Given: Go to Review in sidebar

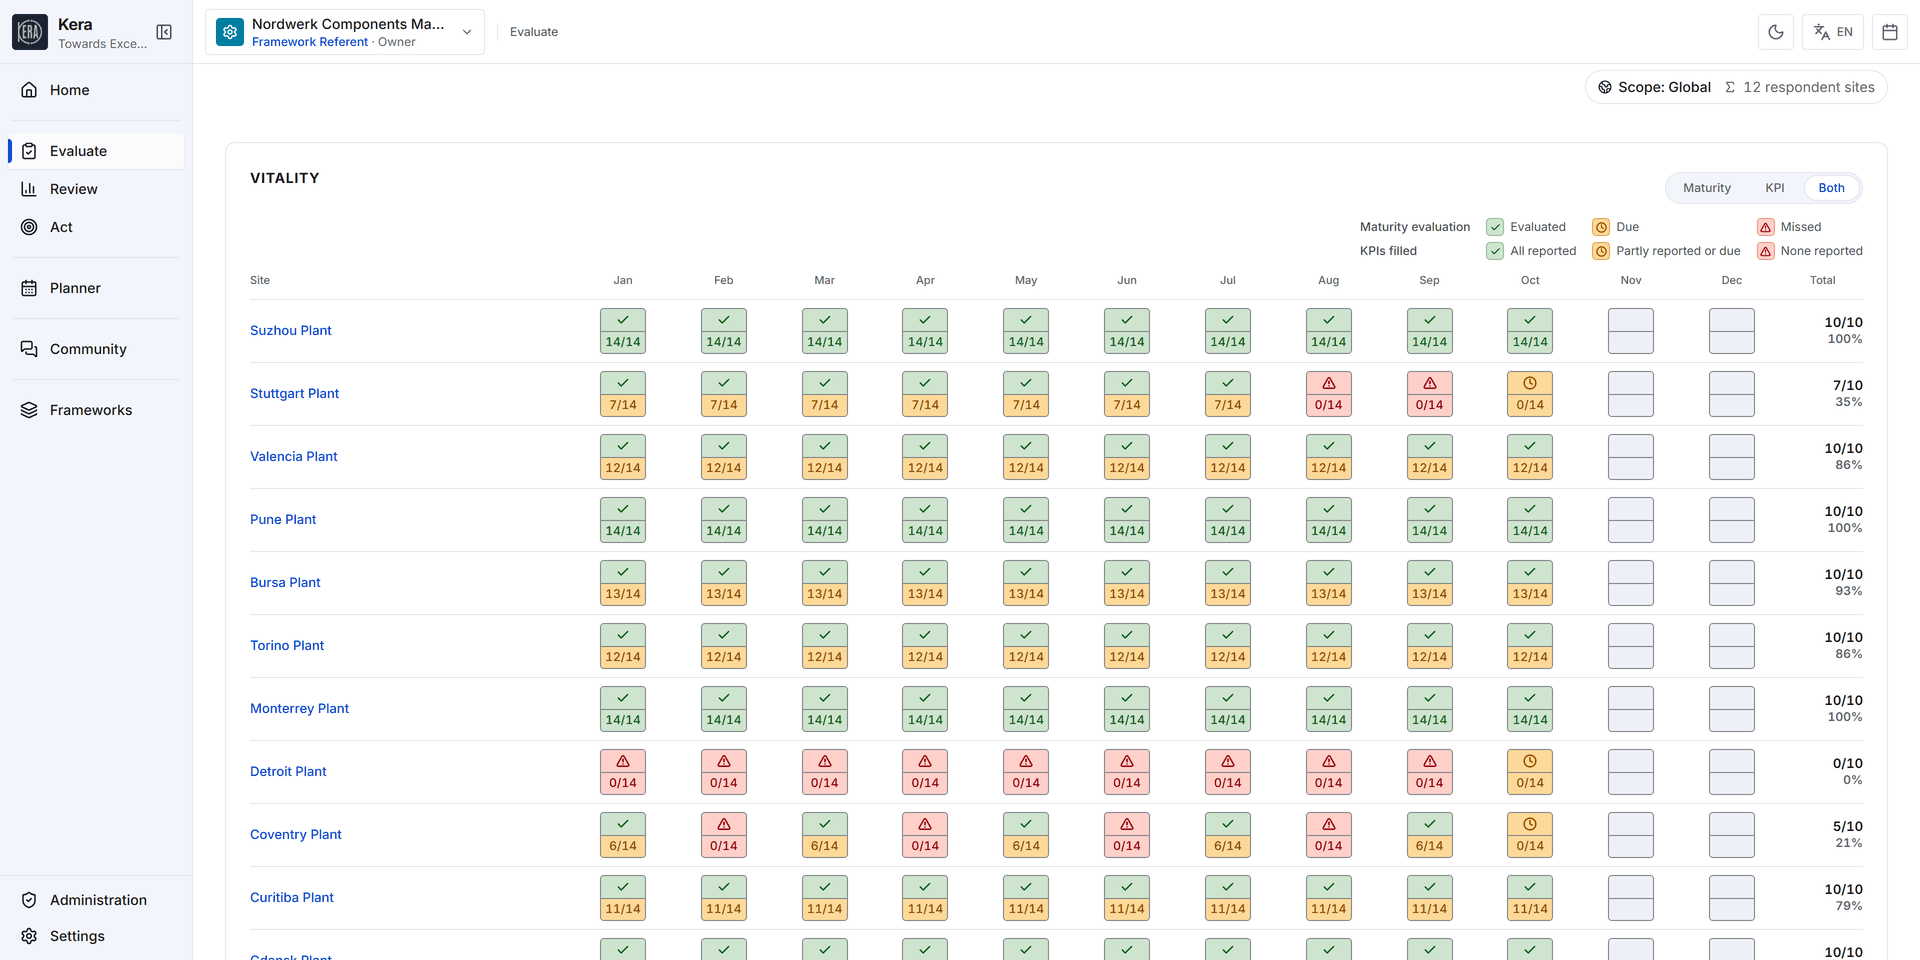Looking at the screenshot, I should (x=96, y=189).
